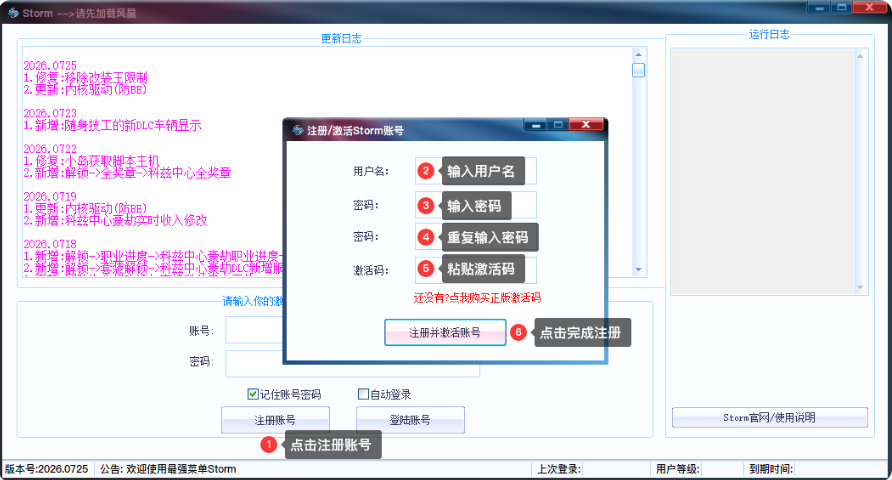
Task: Close the 注册/激活Storm账号 dialog
Action: [x=585, y=125]
